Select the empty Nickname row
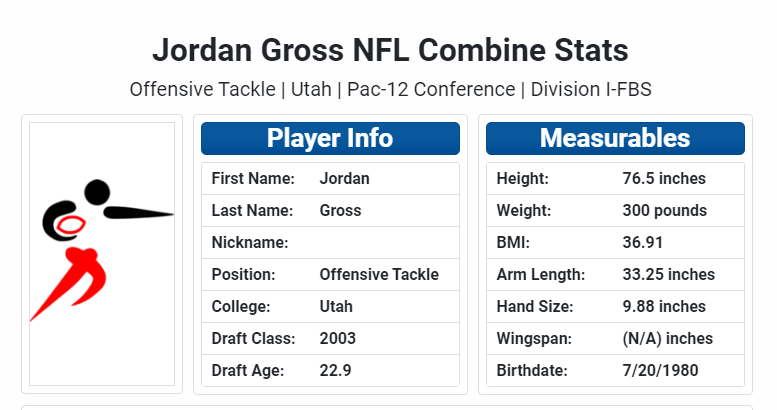 [x=331, y=242]
